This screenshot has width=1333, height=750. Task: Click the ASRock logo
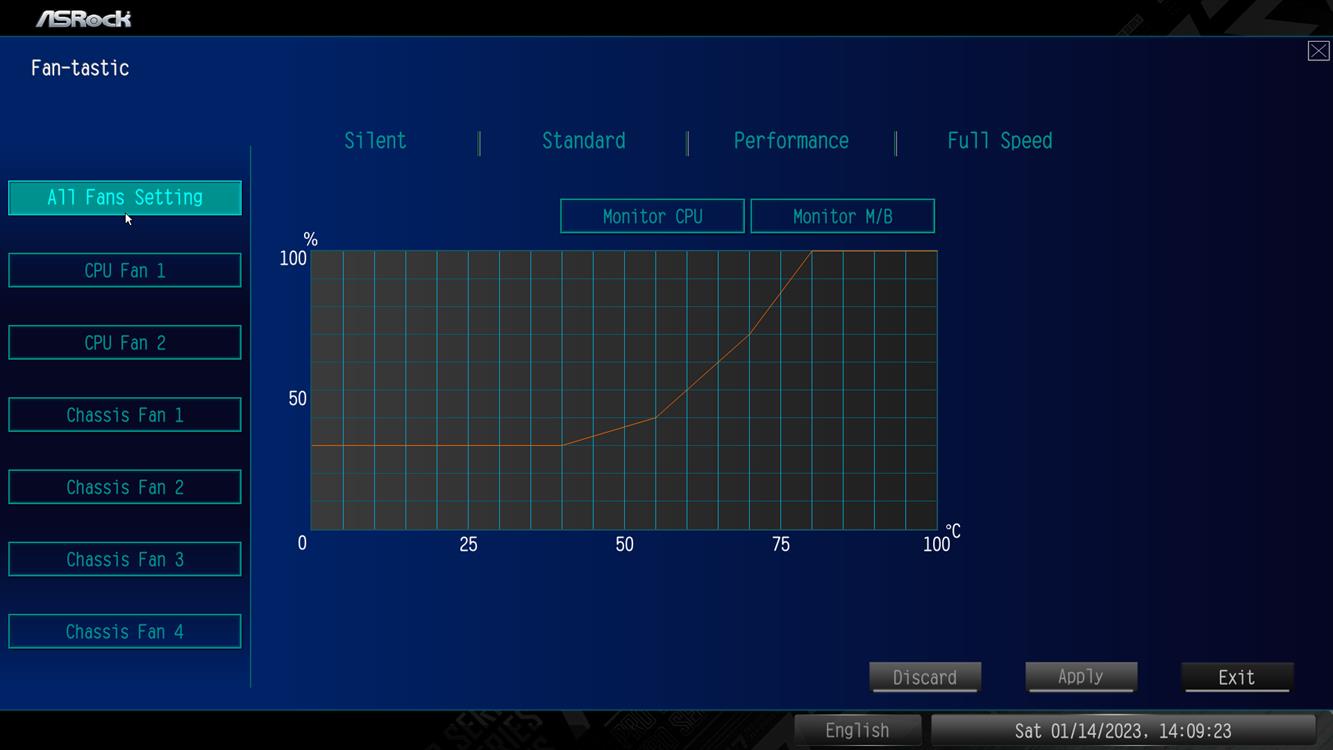pos(84,19)
